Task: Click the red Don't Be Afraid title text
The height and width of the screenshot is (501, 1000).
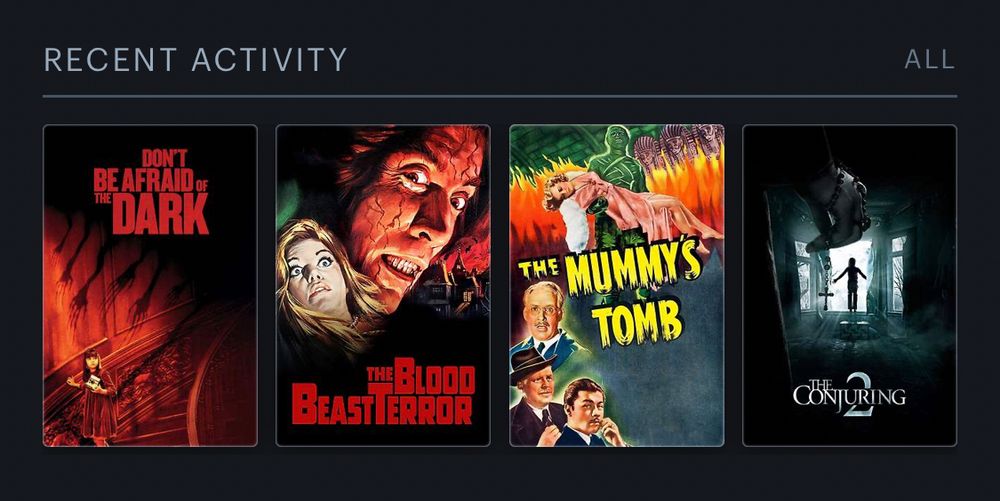Action: (151, 192)
